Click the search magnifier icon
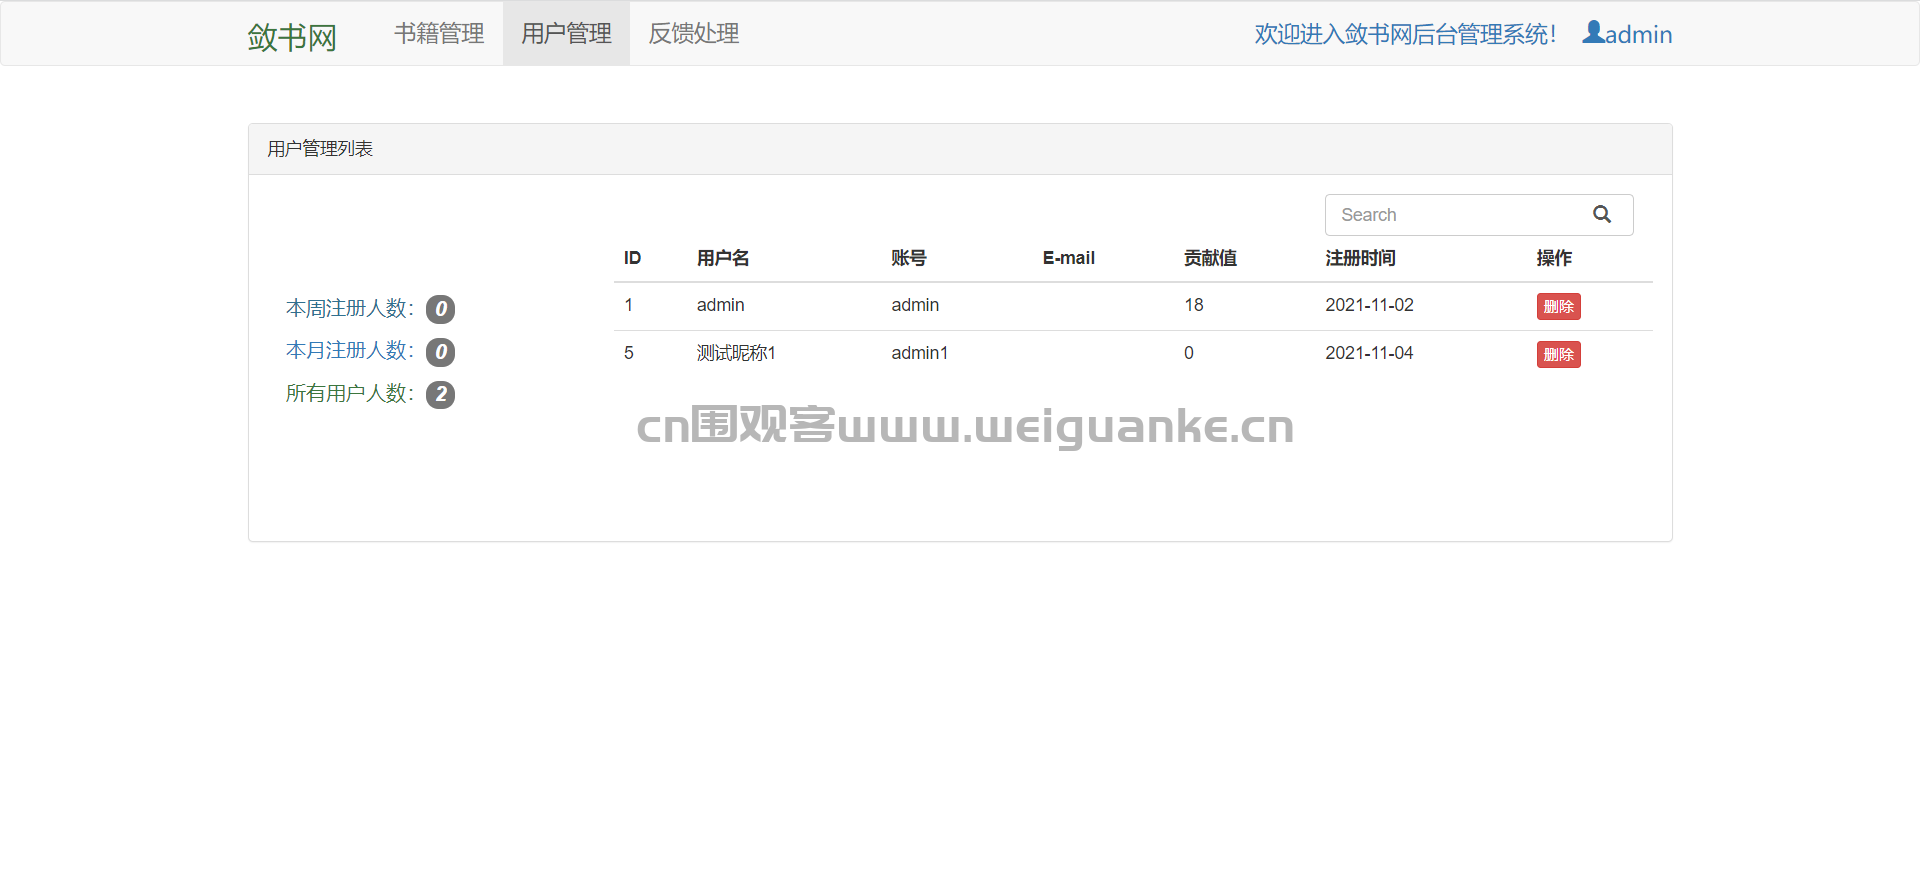 click(x=1601, y=214)
